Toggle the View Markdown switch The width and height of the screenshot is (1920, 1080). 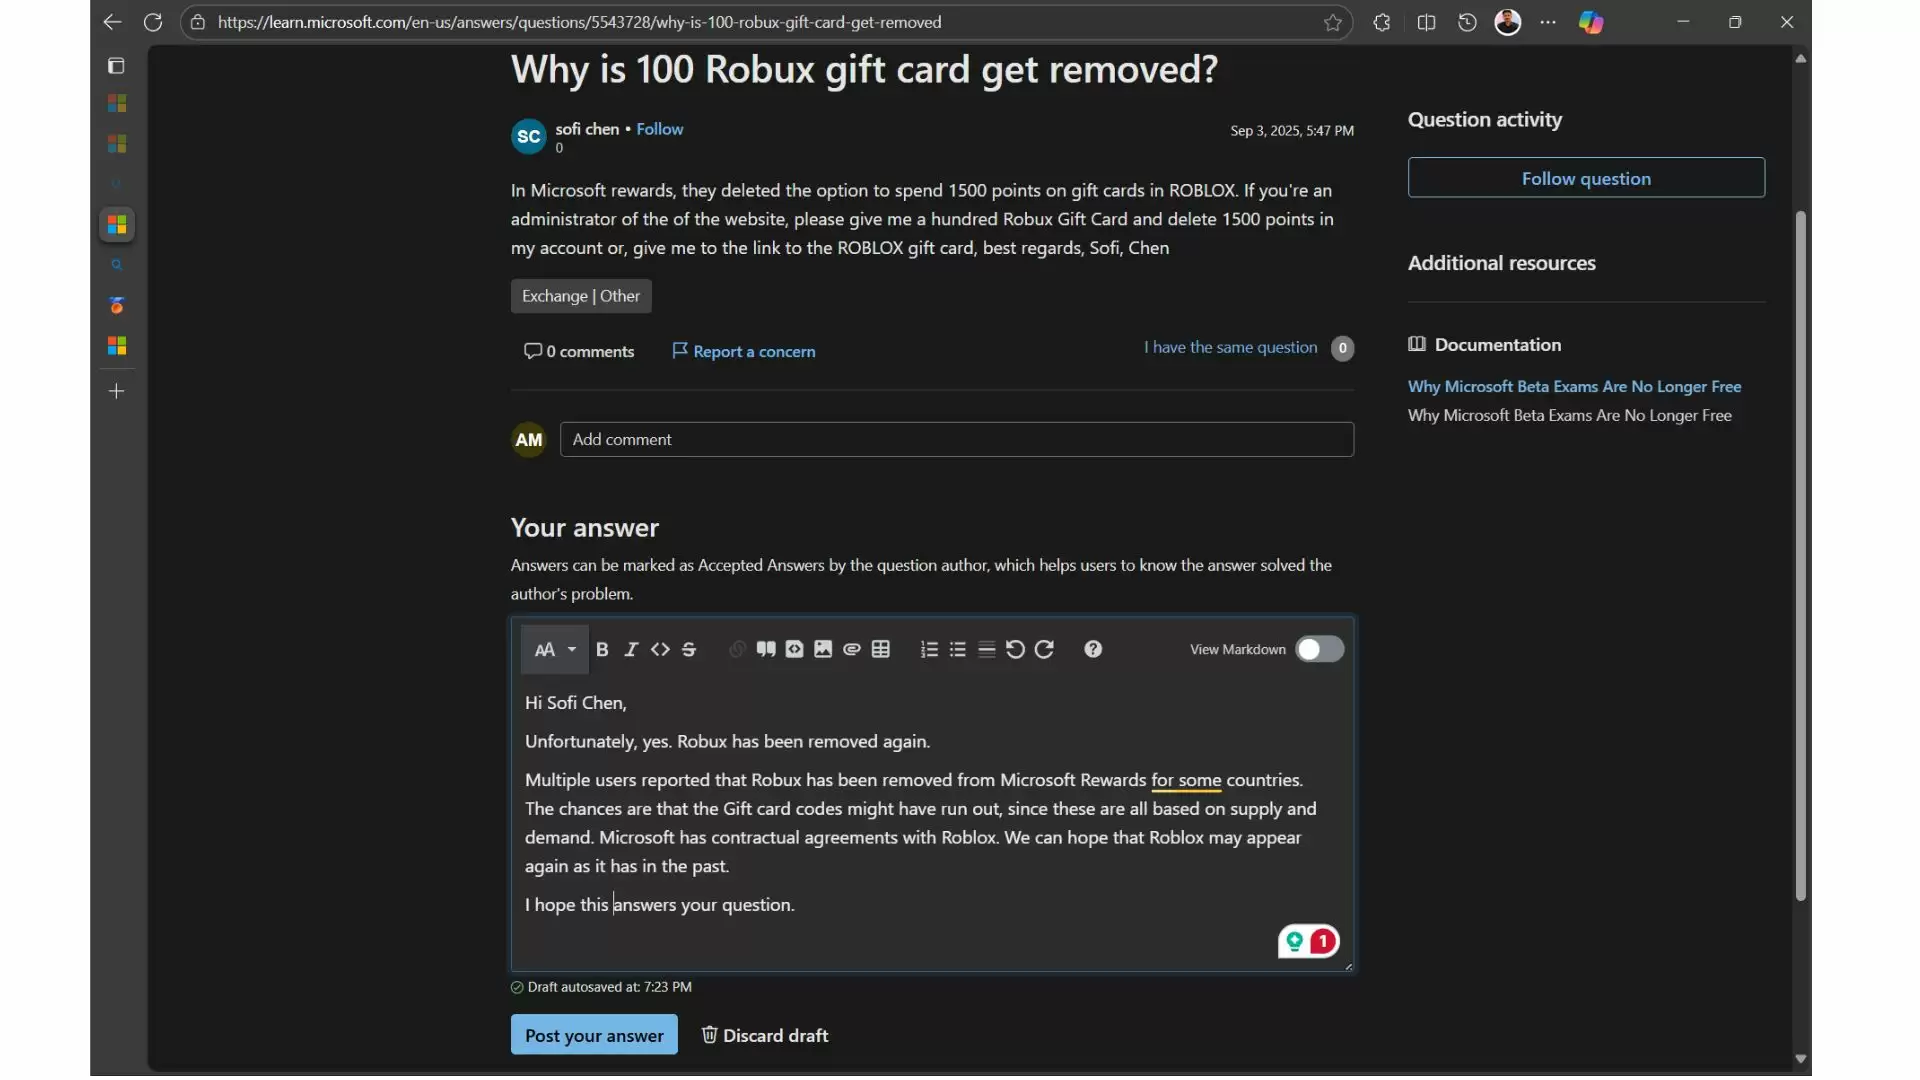pos(1319,650)
